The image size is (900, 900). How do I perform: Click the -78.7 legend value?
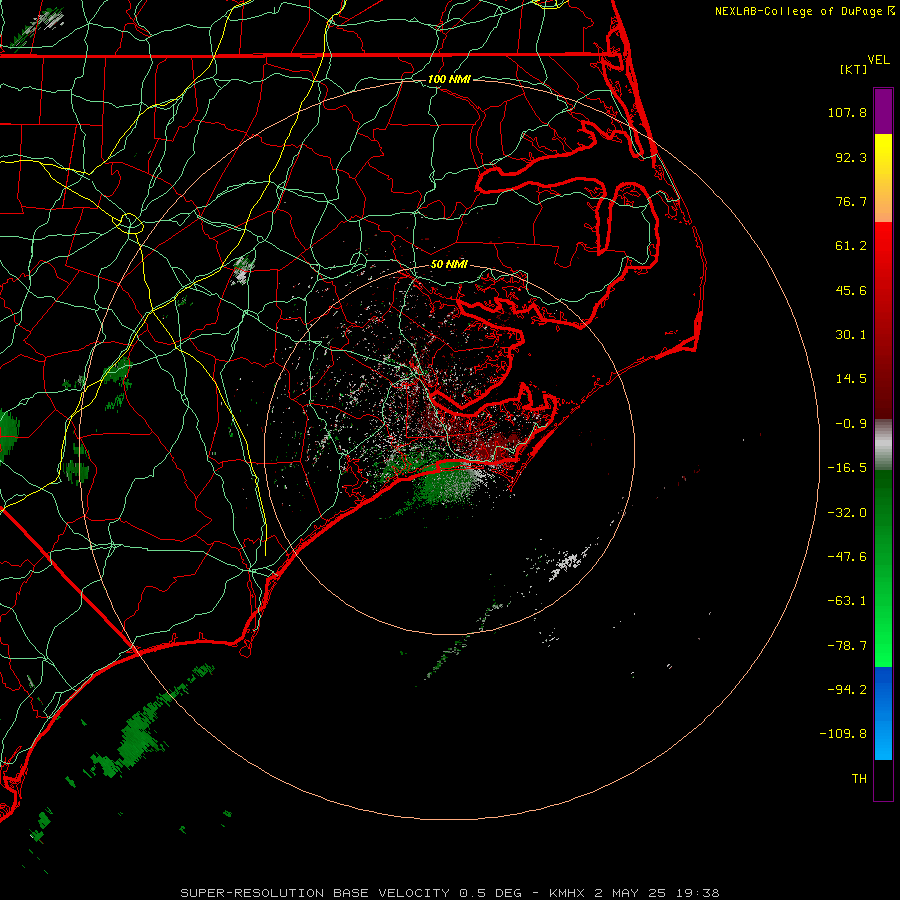[x=847, y=646]
